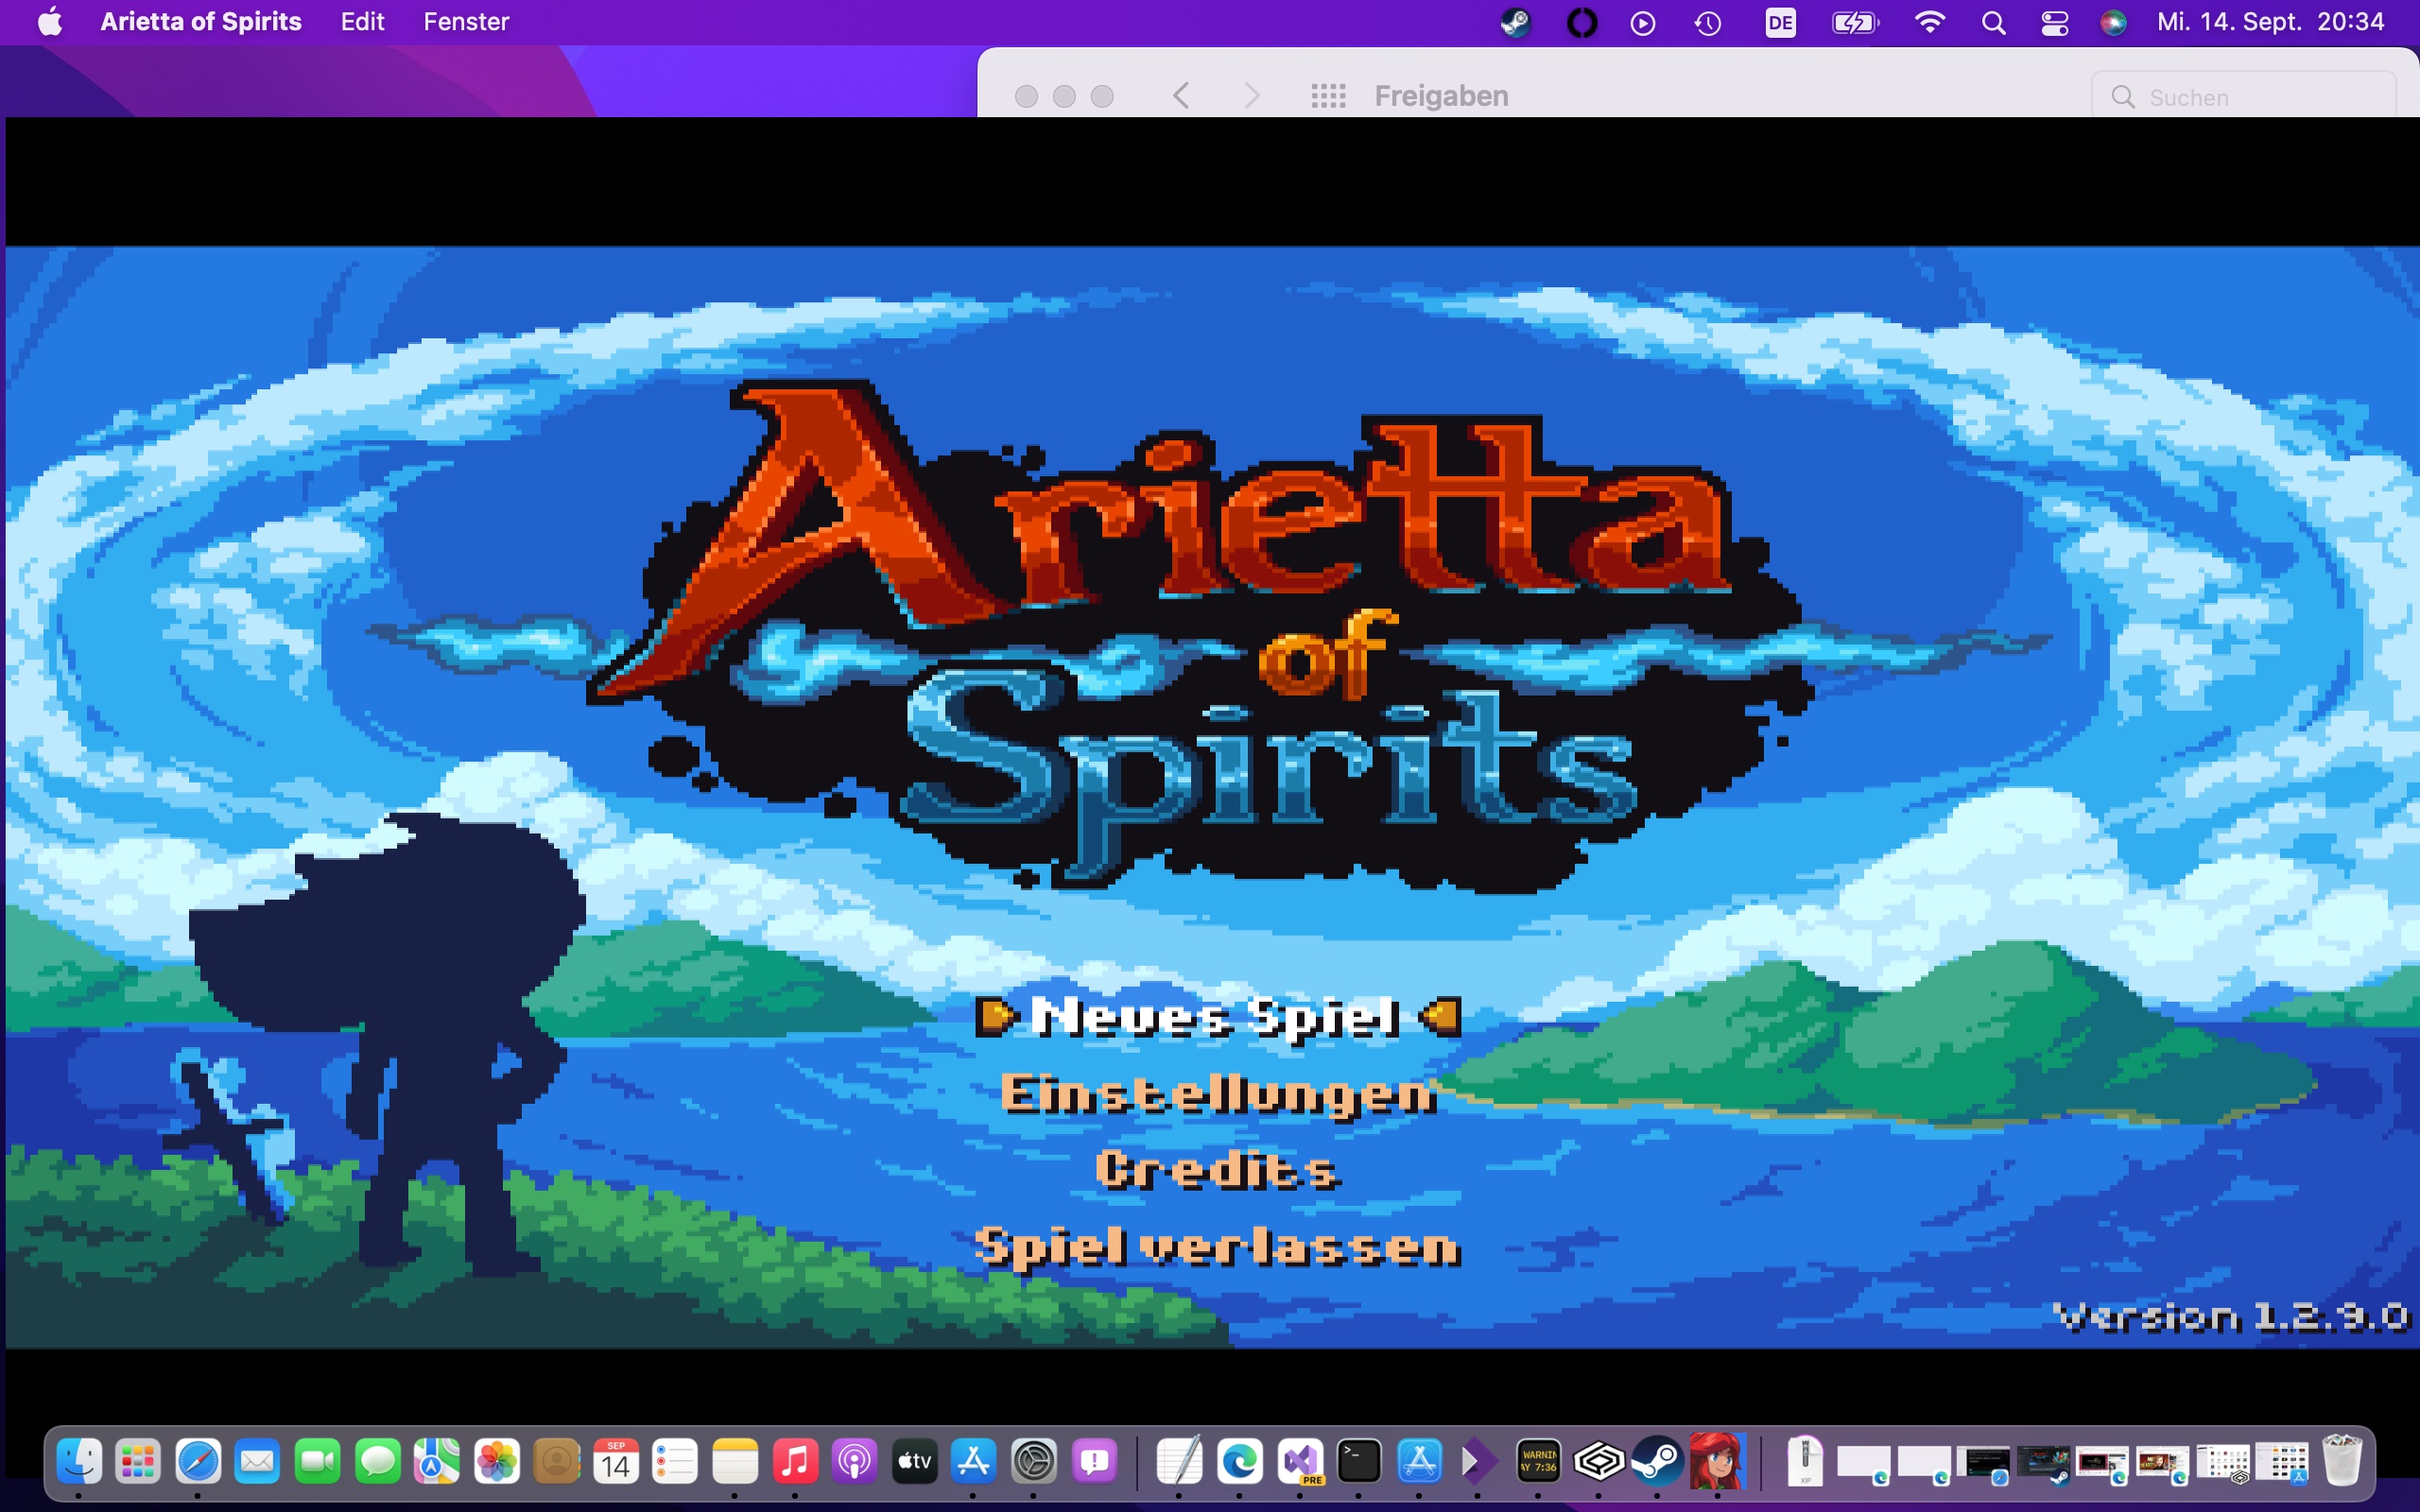The height and width of the screenshot is (1512, 2420).
Task: Open the Arietta of Spirits app menu
Action: [x=200, y=21]
